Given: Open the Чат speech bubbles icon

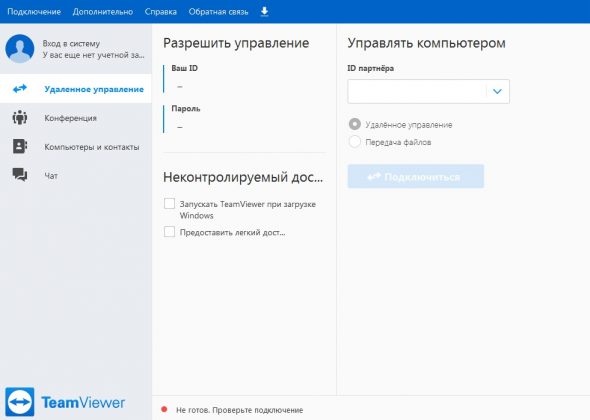Looking at the screenshot, I should [20, 175].
